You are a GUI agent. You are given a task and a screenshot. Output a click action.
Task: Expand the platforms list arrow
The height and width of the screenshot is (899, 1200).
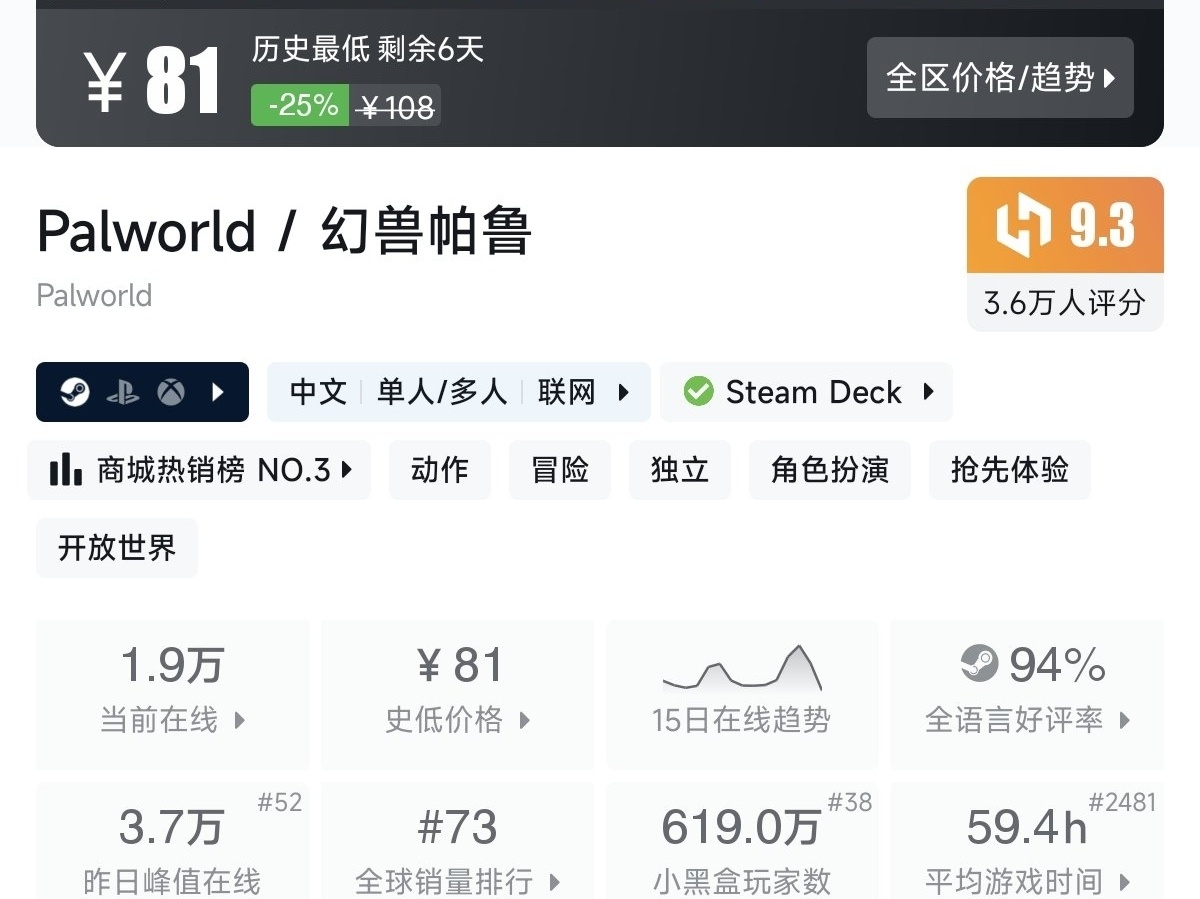tap(219, 392)
